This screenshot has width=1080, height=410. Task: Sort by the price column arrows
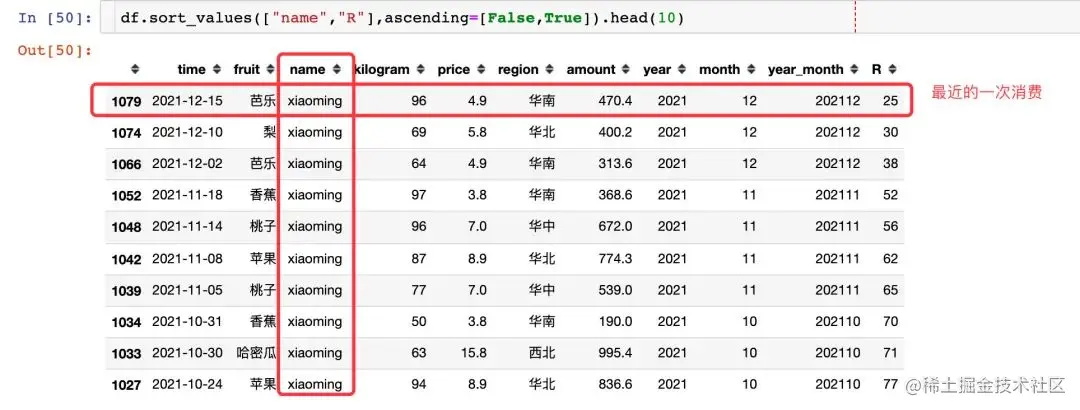(481, 70)
